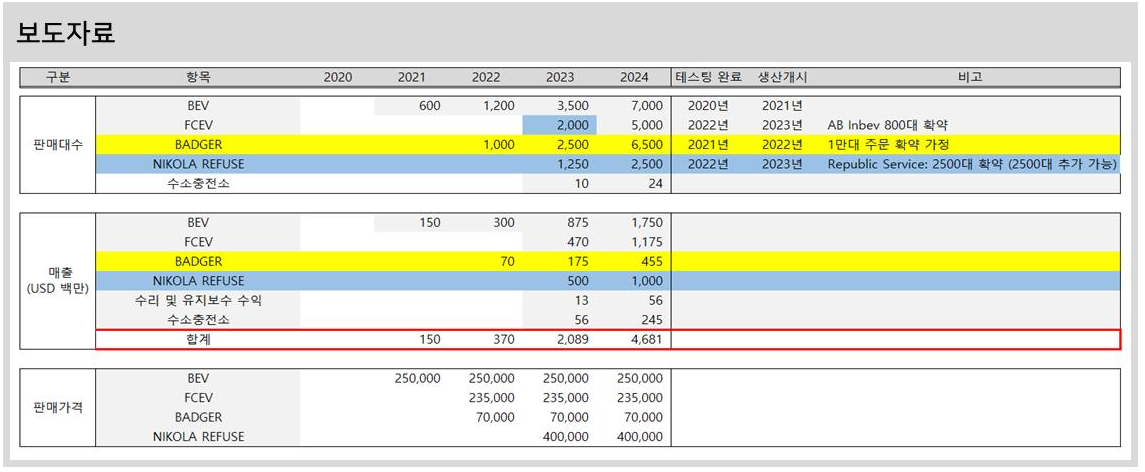
Task: Select 150 in the 합계 total row
Action: [429, 340]
